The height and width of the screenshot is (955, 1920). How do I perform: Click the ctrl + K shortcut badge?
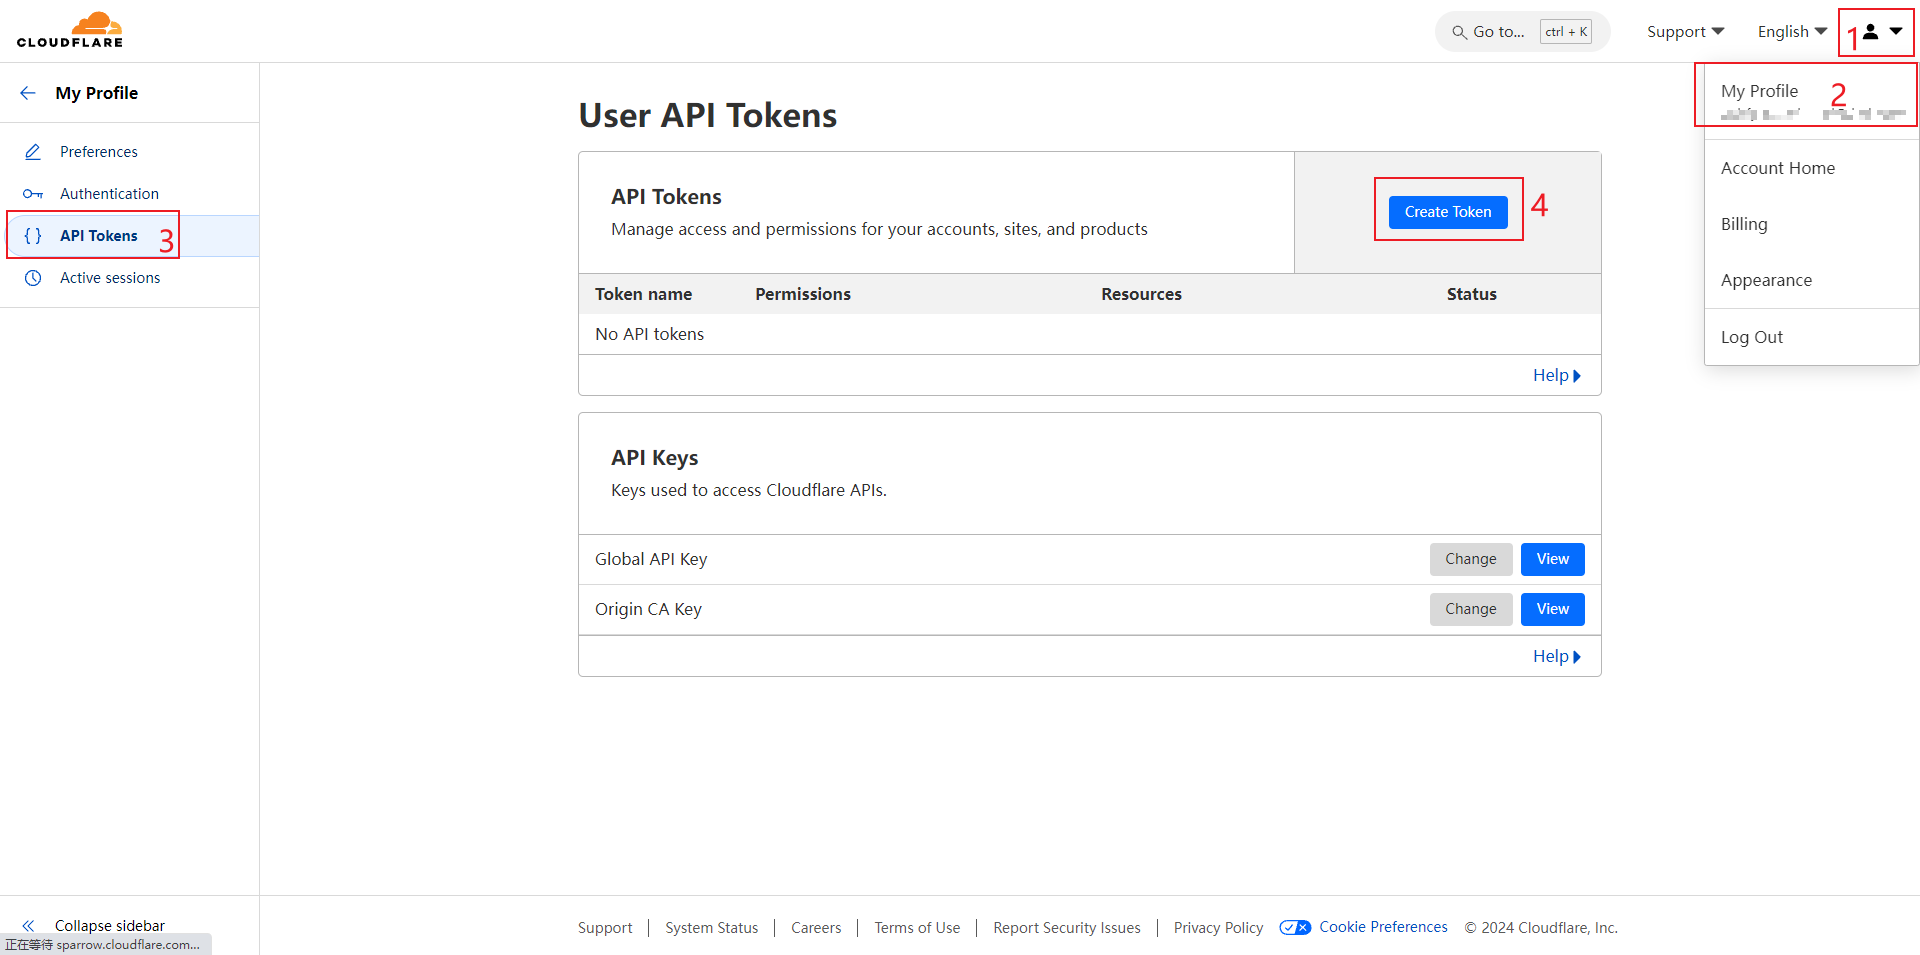click(x=1566, y=32)
